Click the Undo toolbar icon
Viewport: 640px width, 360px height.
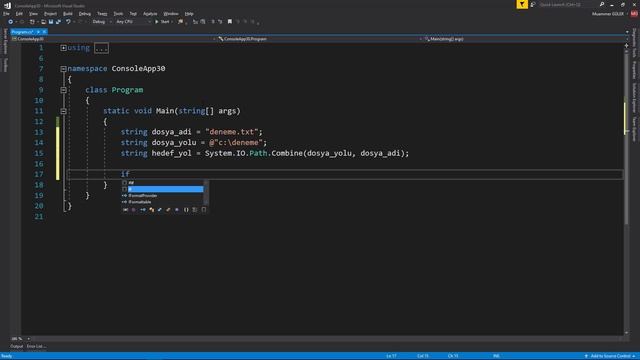pyautogui.click(x=68, y=22)
